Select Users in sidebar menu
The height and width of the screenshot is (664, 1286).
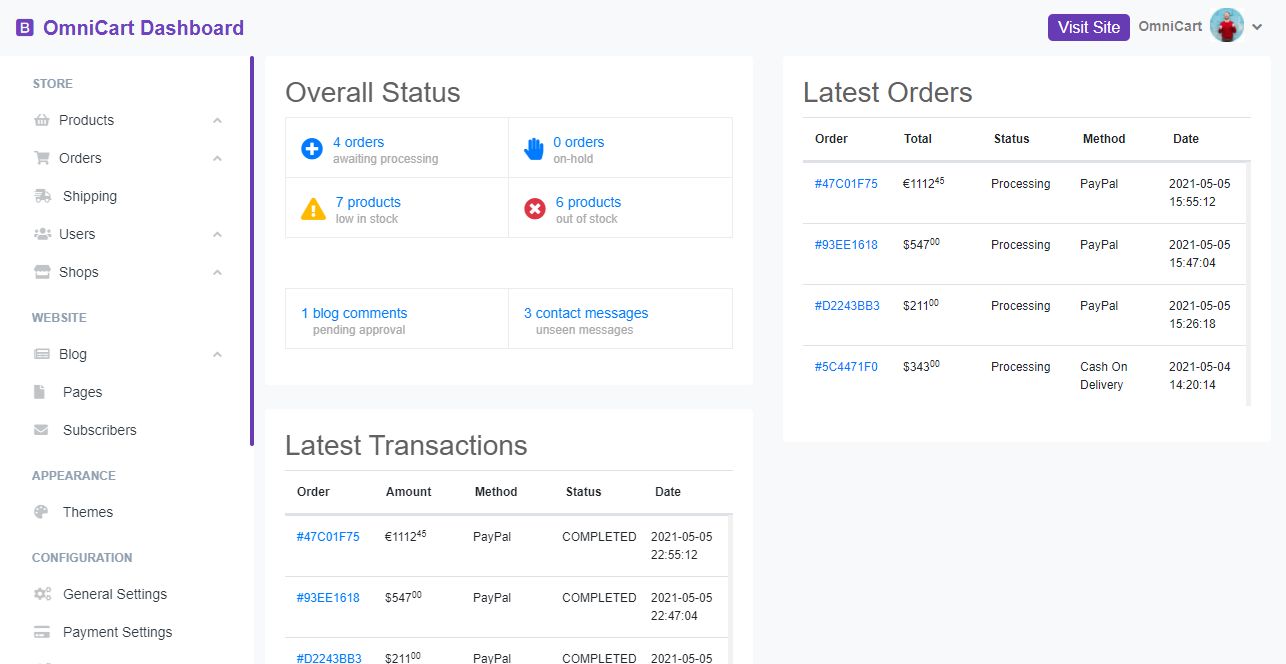pyautogui.click(x=77, y=234)
